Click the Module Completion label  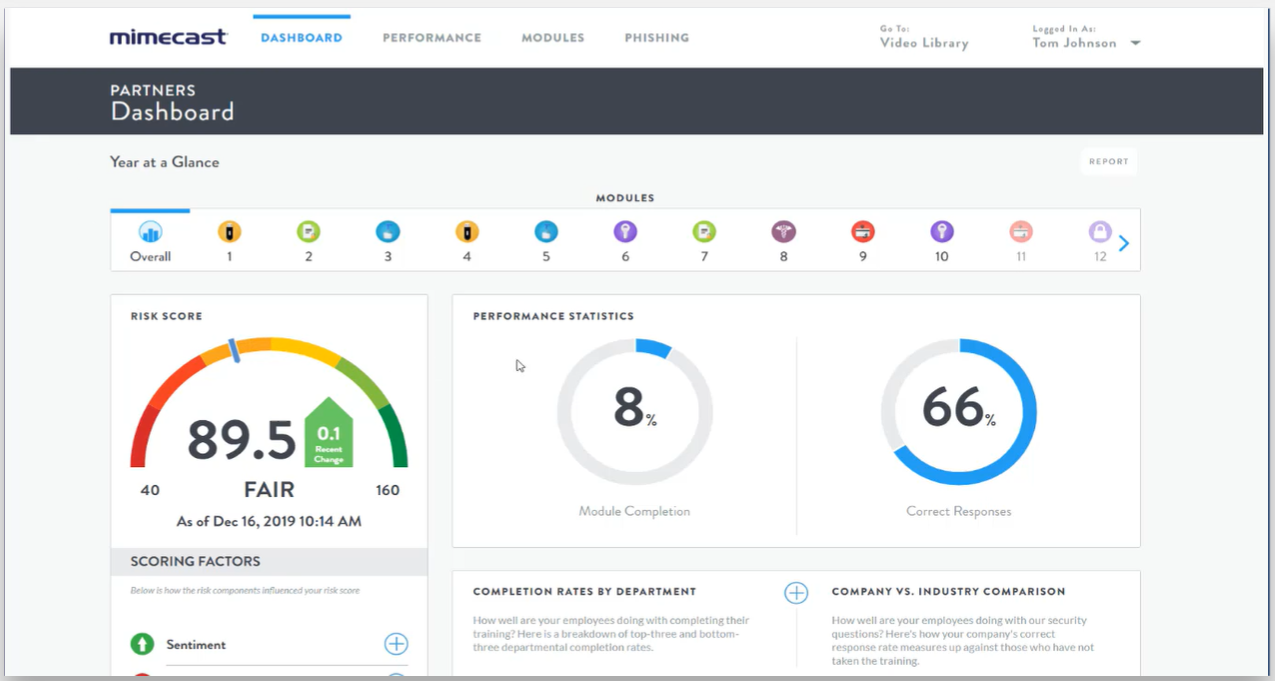(634, 511)
